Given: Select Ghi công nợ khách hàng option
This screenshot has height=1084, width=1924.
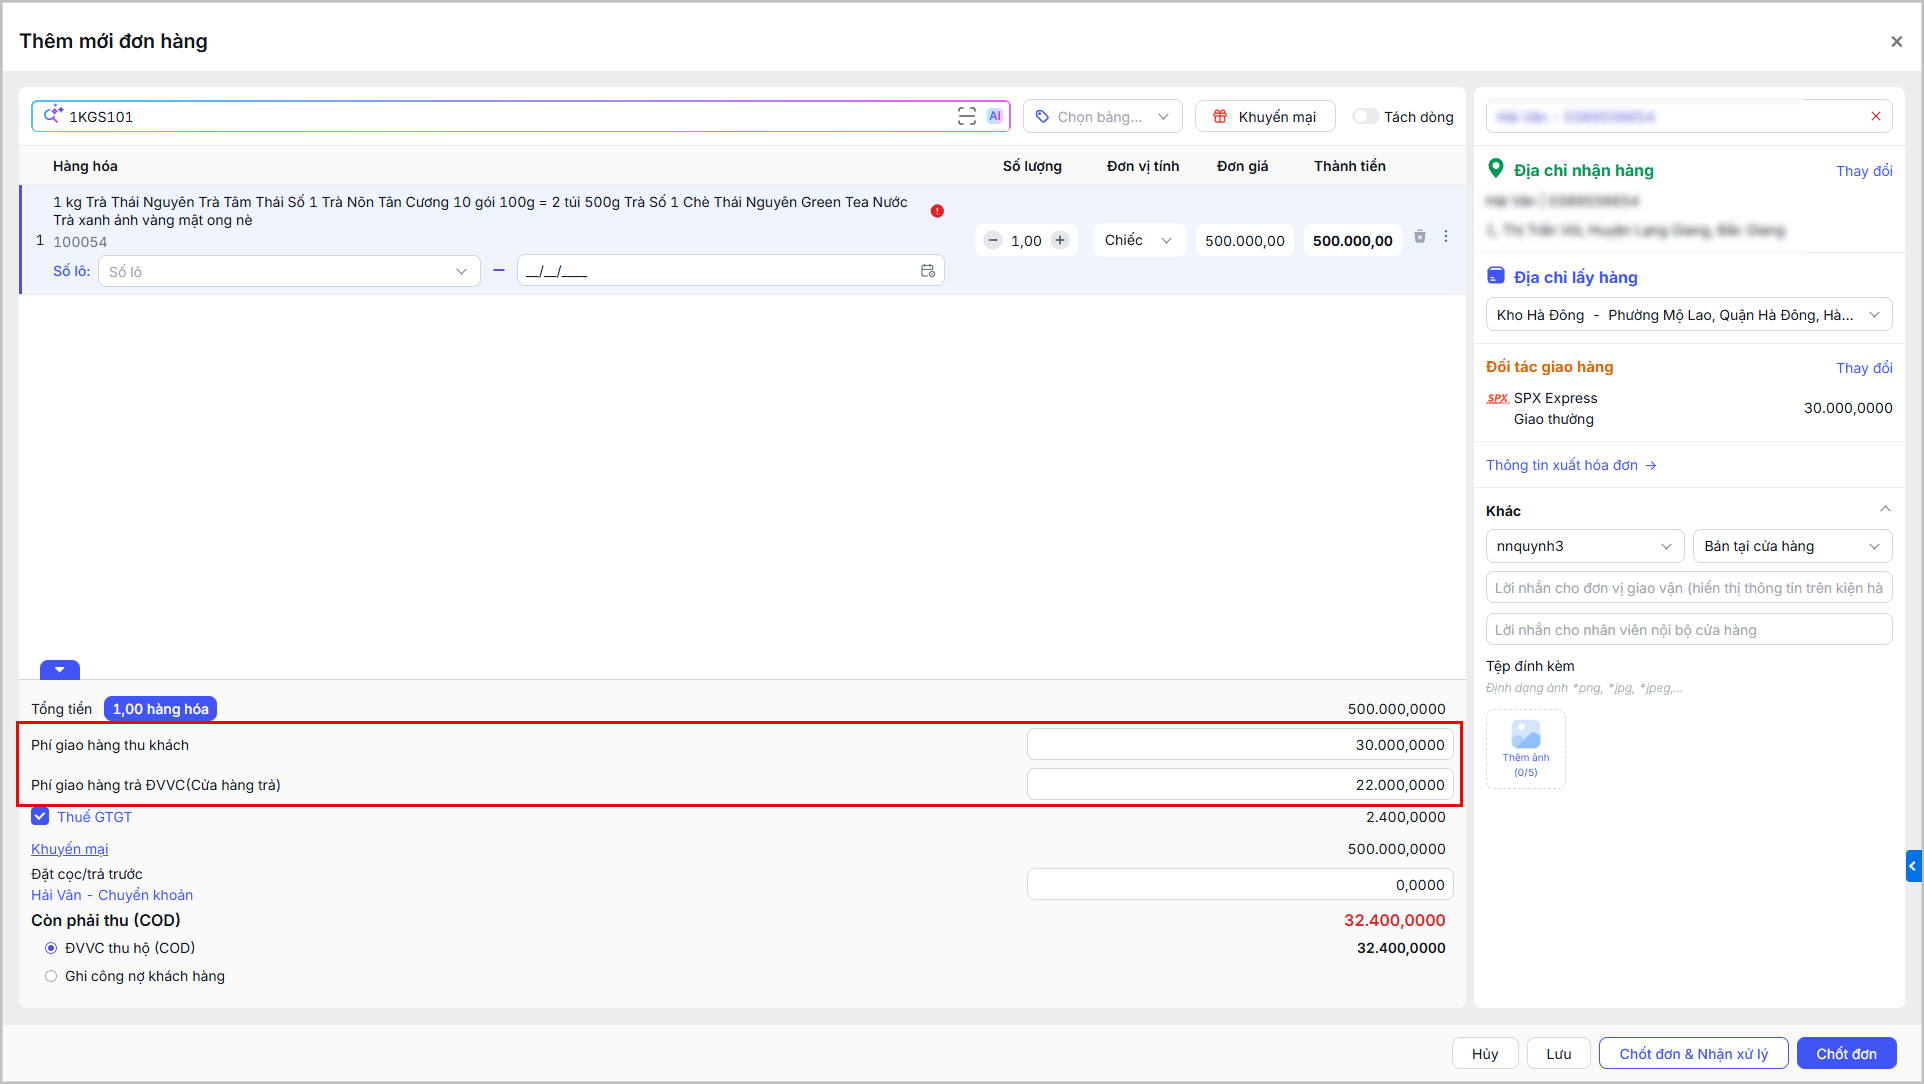Looking at the screenshot, I should (x=51, y=976).
